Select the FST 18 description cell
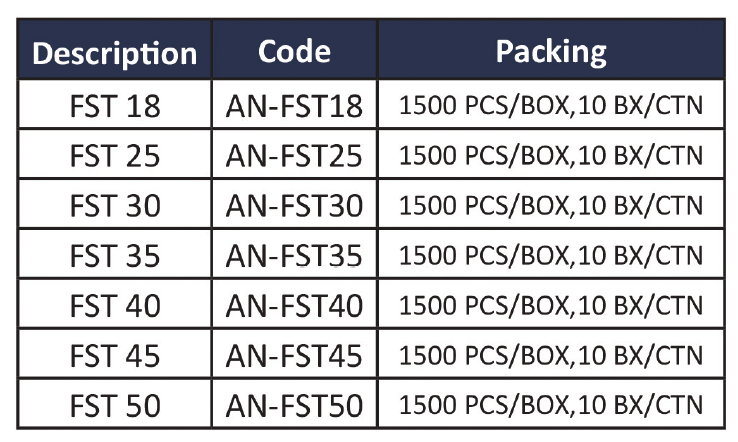 114,104
